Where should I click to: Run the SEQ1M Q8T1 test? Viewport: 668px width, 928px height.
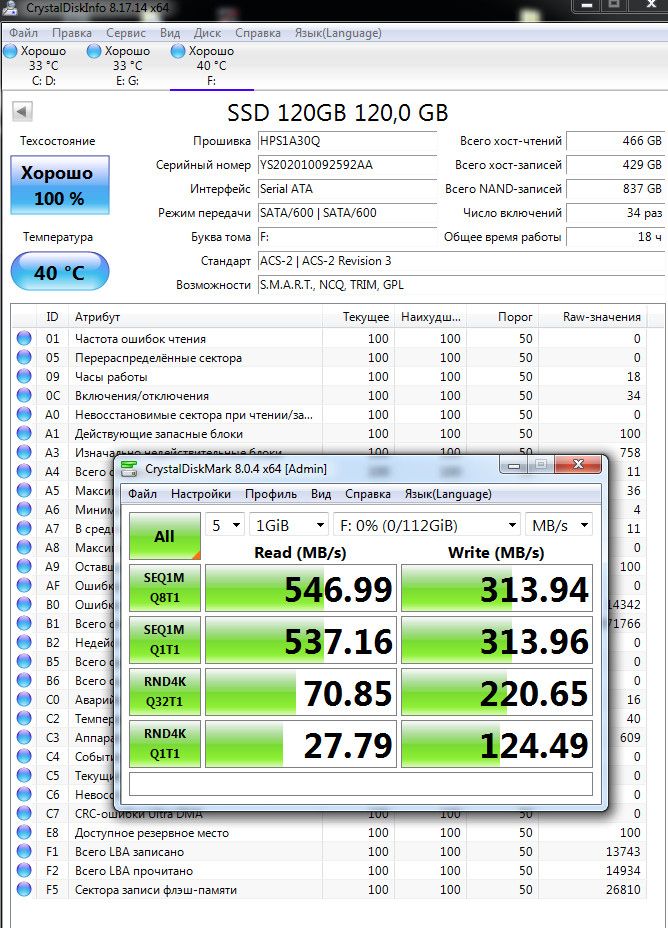coord(164,588)
